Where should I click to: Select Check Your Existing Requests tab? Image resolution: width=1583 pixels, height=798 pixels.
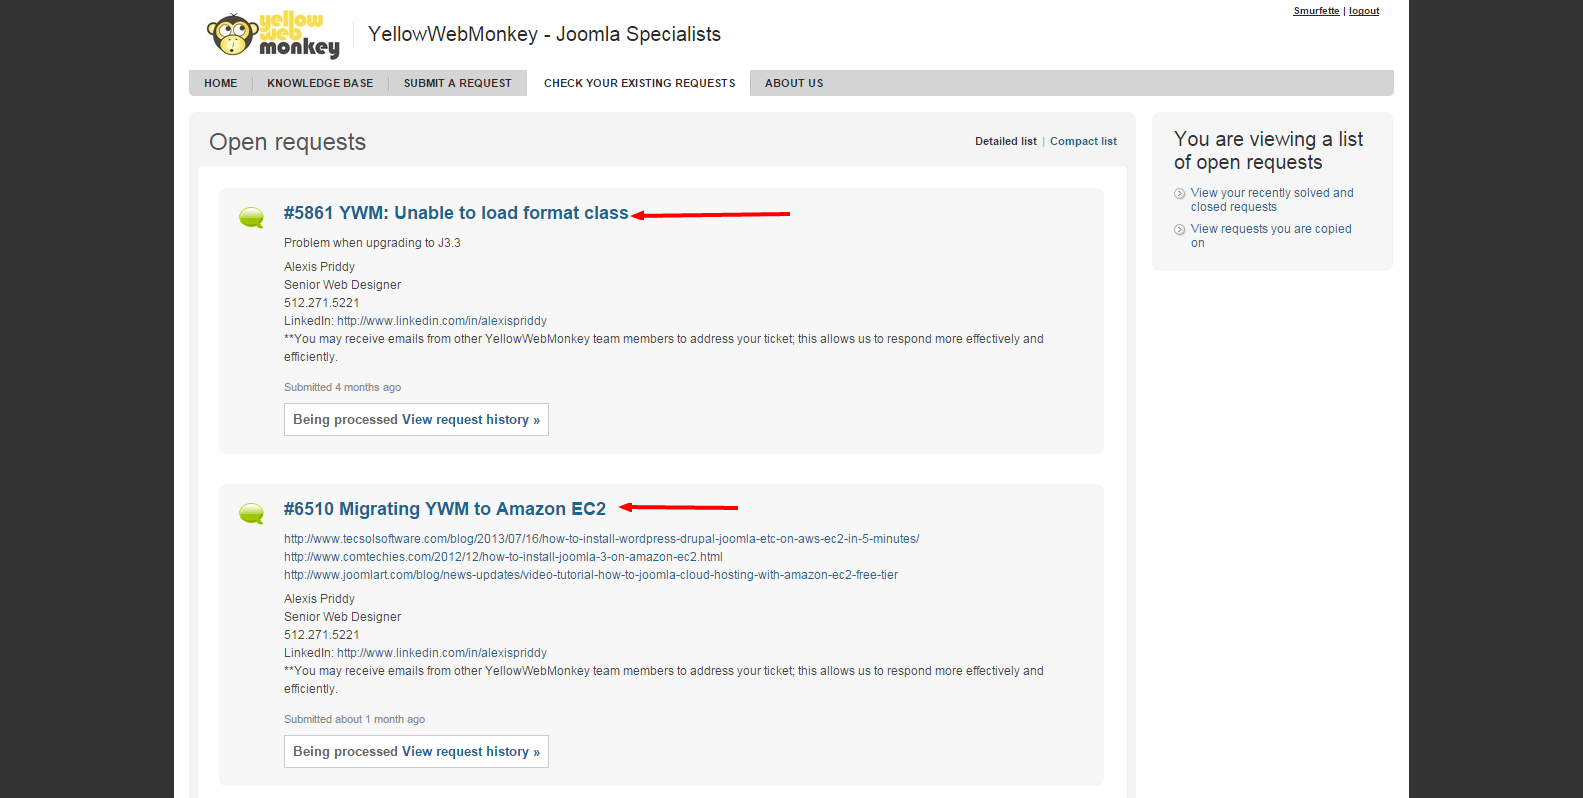[x=639, y=83]
